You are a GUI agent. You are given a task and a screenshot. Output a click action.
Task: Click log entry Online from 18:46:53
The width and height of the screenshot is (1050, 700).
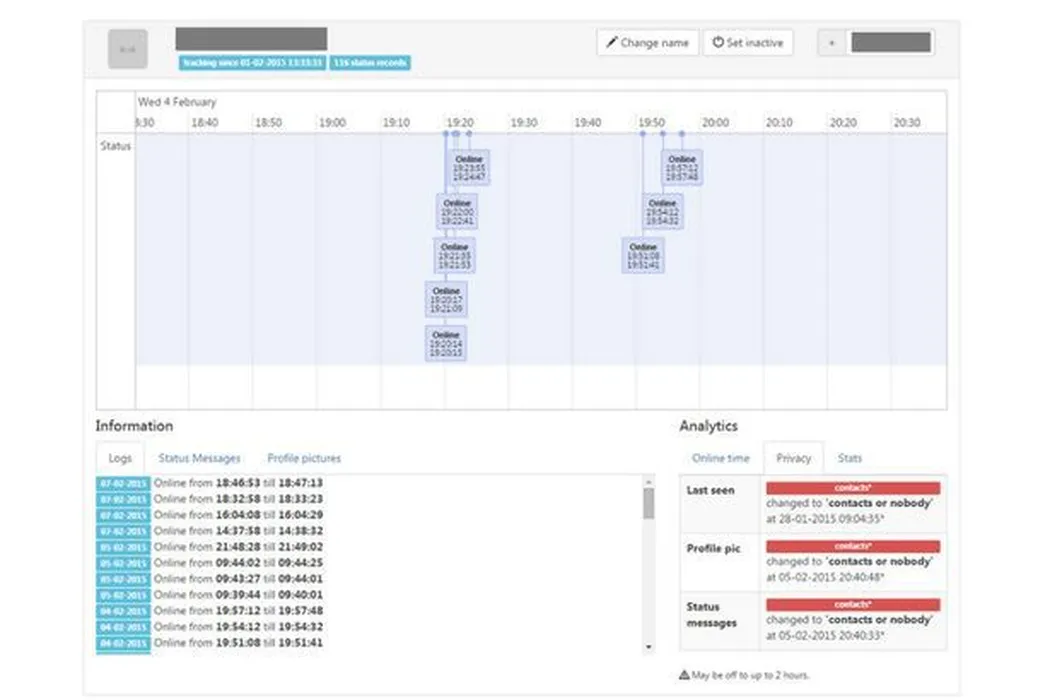pos(238,483)
